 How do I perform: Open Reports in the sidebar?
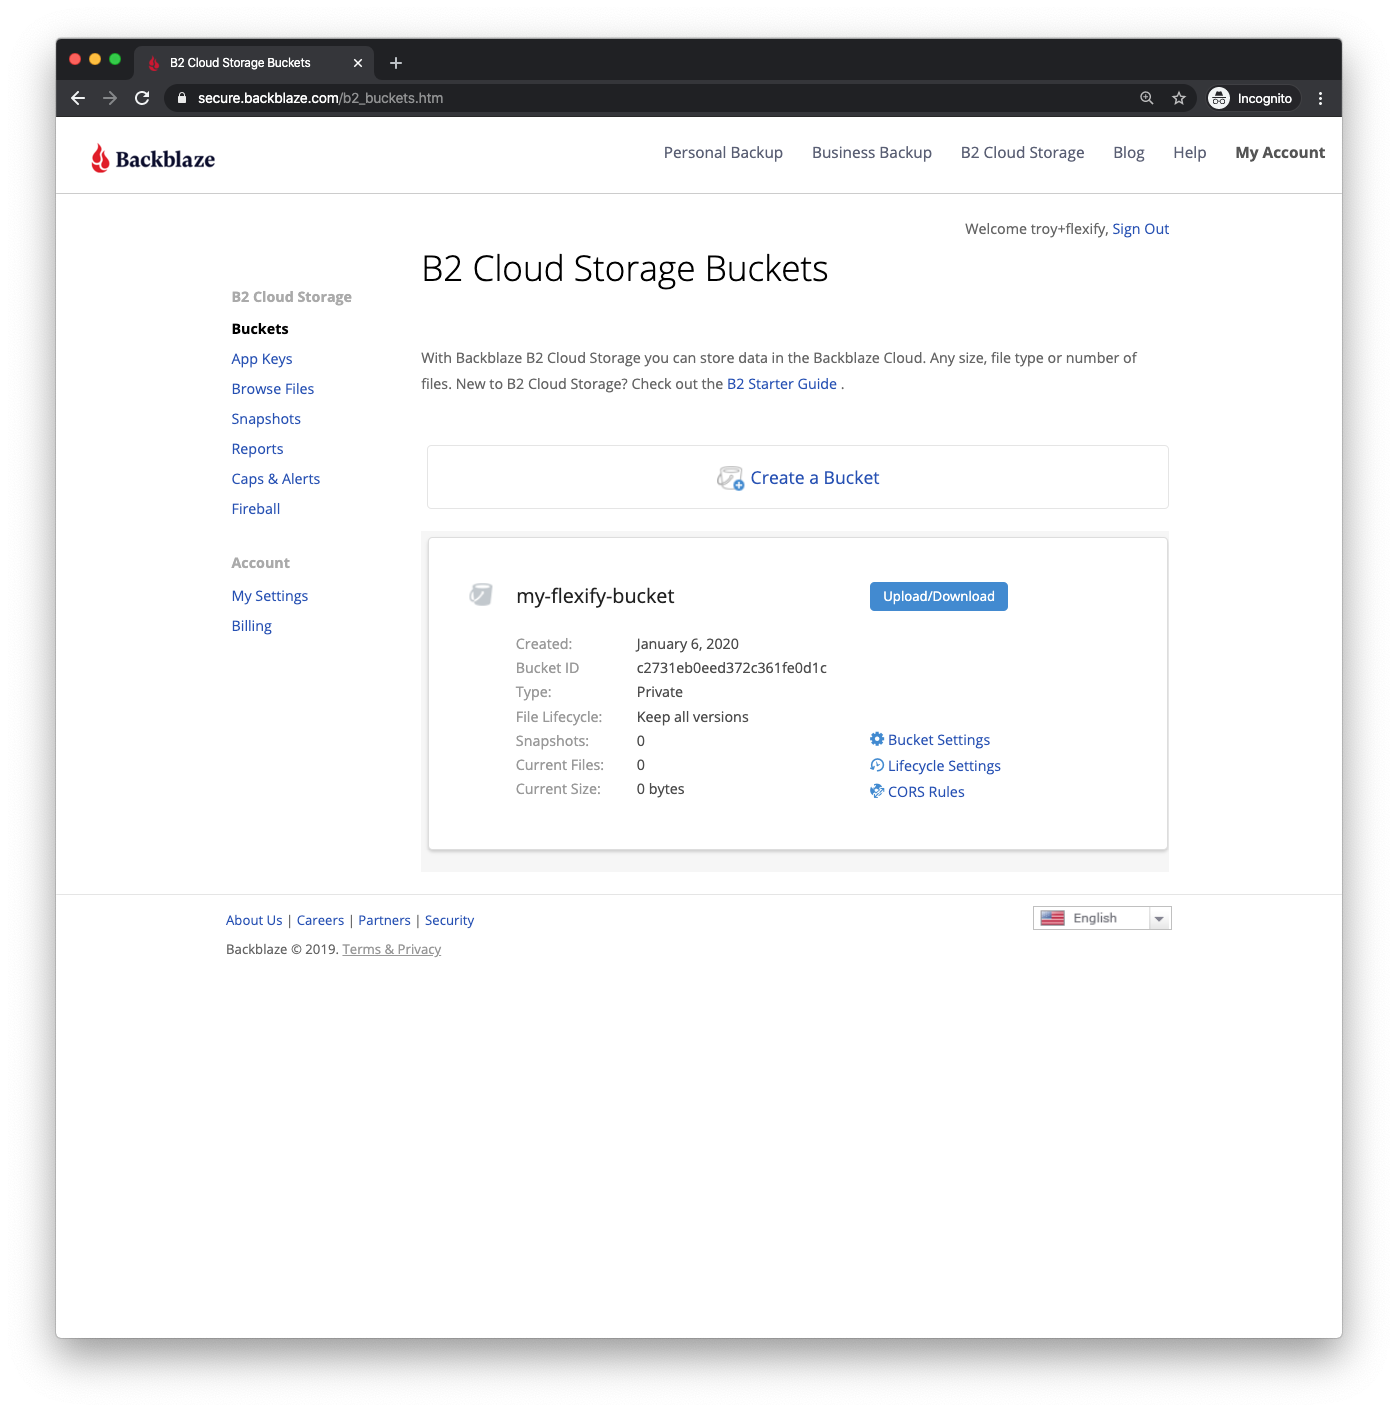pyautogui.click(x=257, y=449)
